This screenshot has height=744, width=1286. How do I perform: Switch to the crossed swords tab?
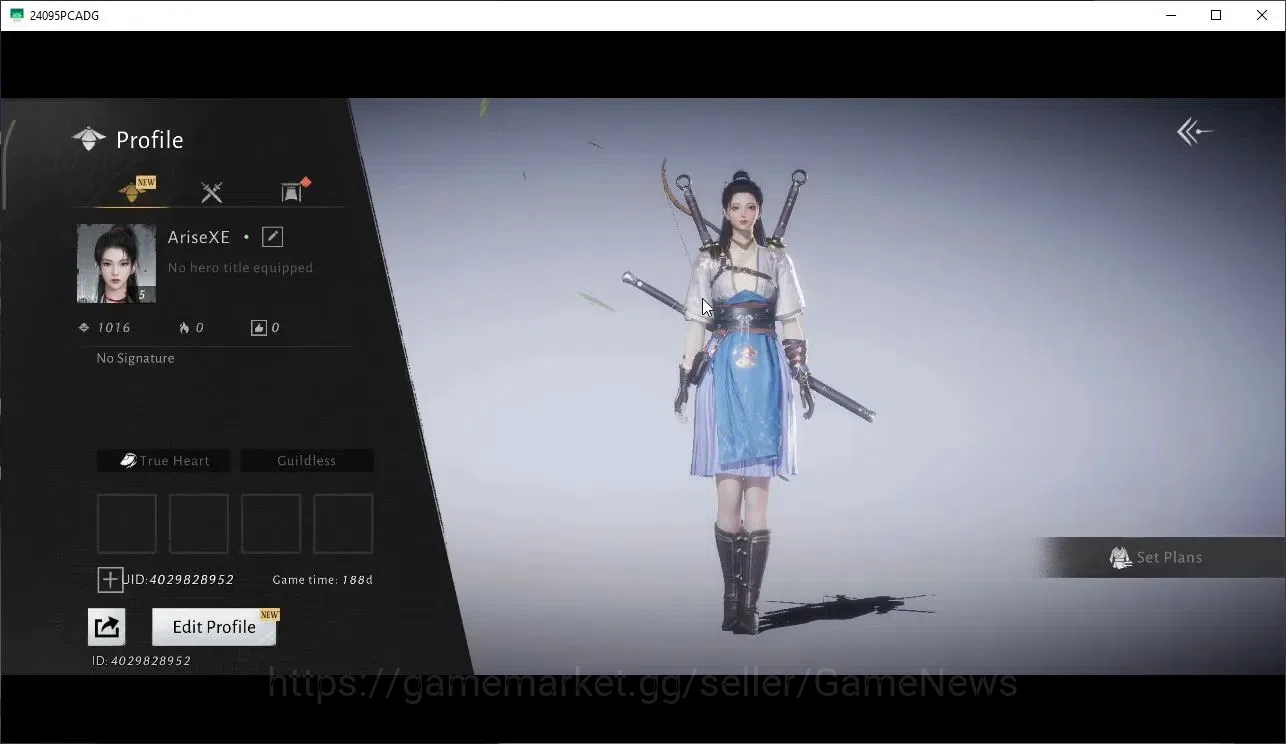point(211,192)
